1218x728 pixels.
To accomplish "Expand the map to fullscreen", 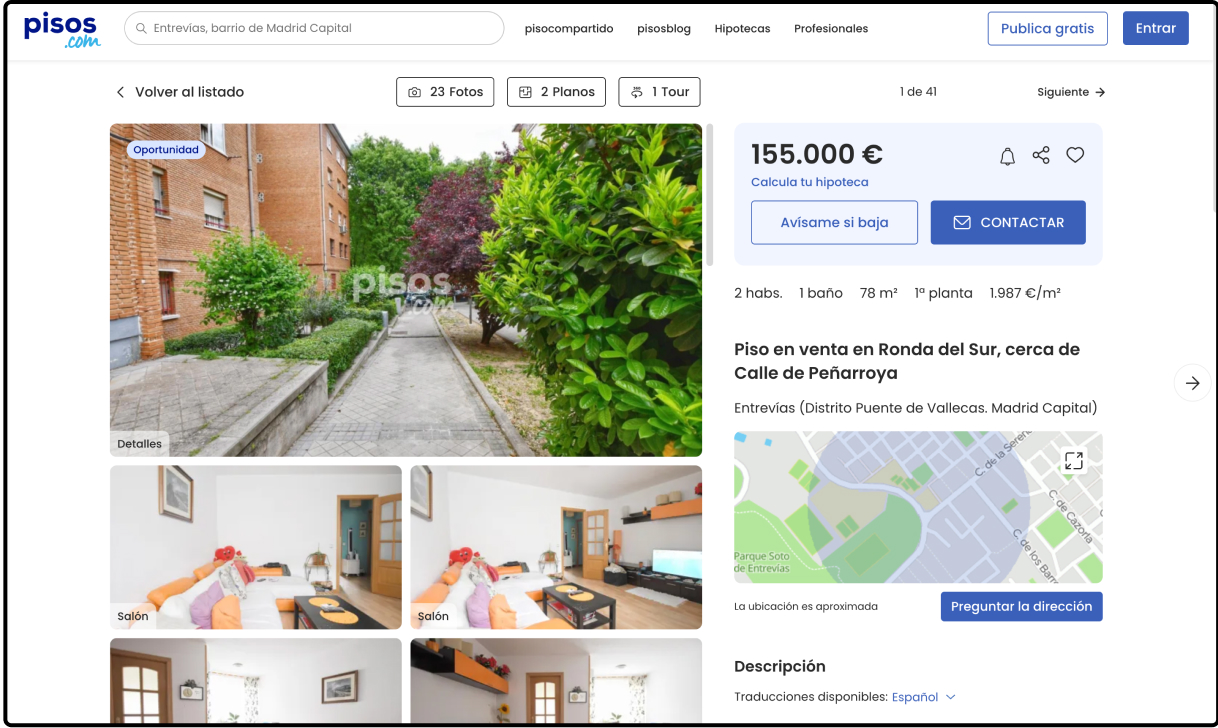I will pyautogui.click(x=1074, y=460).
